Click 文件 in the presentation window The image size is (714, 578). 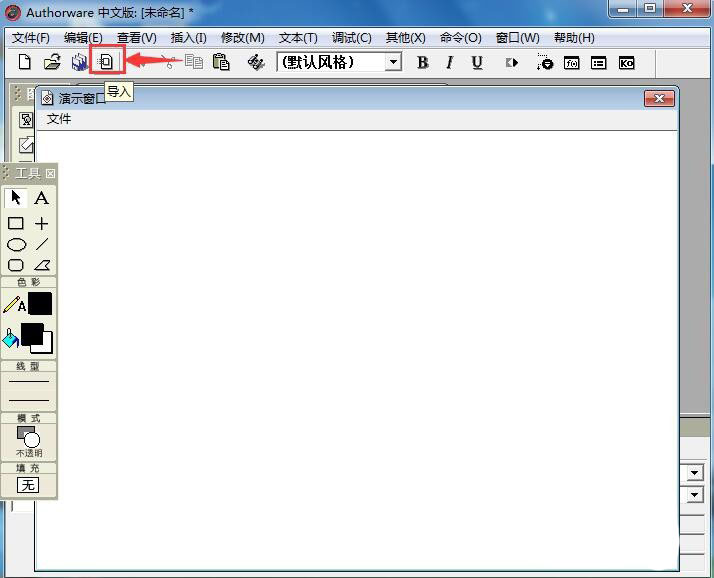tap(59, 119)
